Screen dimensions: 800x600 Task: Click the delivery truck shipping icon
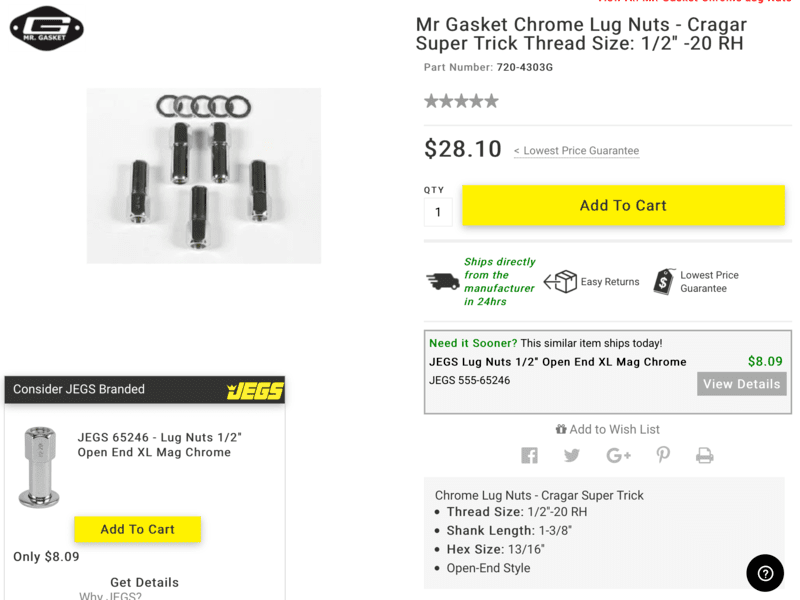click(x=442, y=282)
